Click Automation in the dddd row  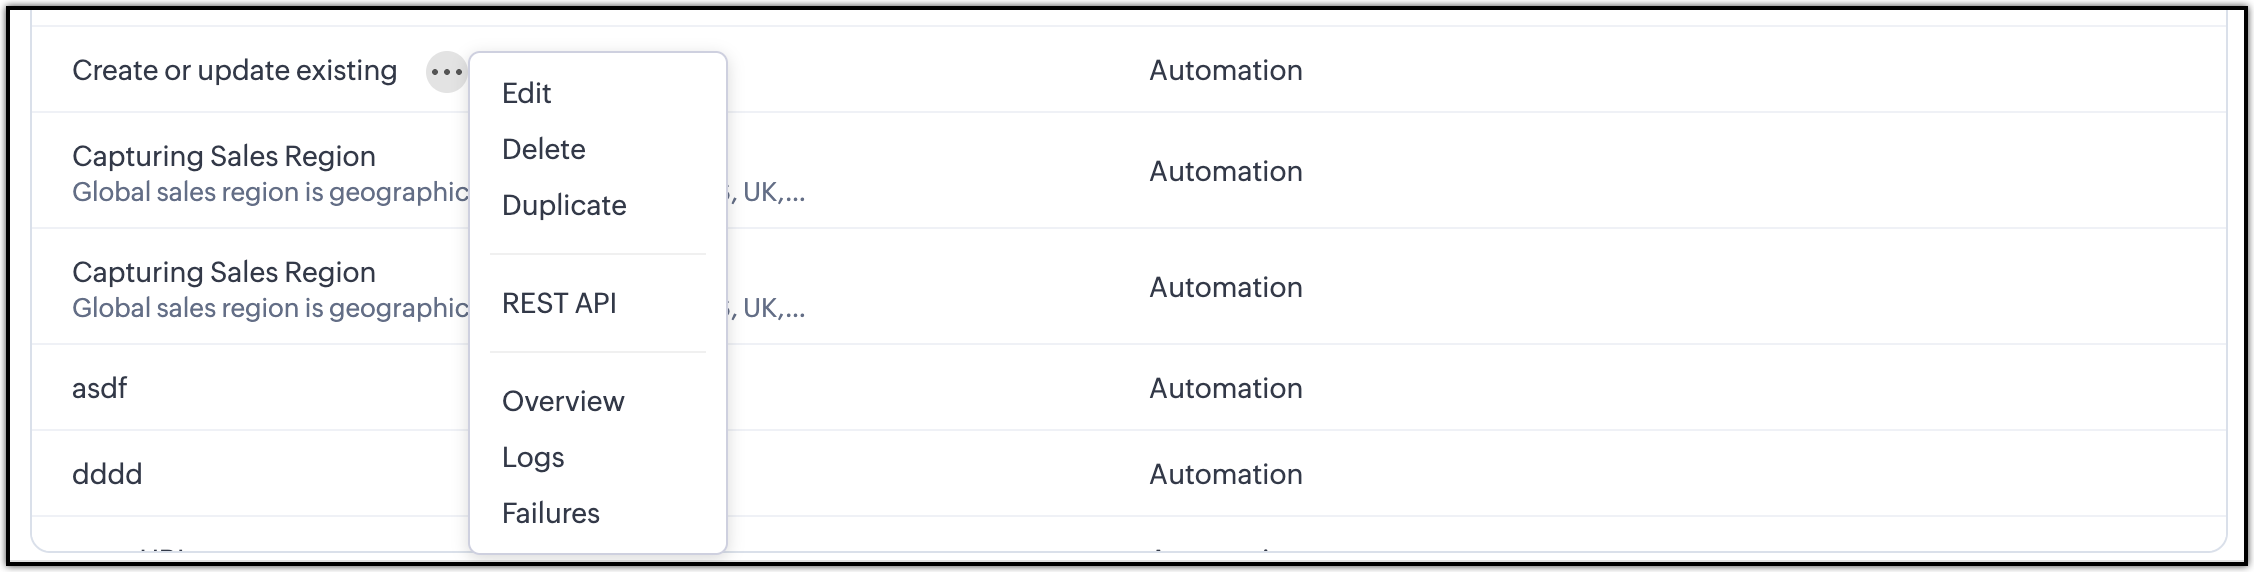coord(1225,474)
